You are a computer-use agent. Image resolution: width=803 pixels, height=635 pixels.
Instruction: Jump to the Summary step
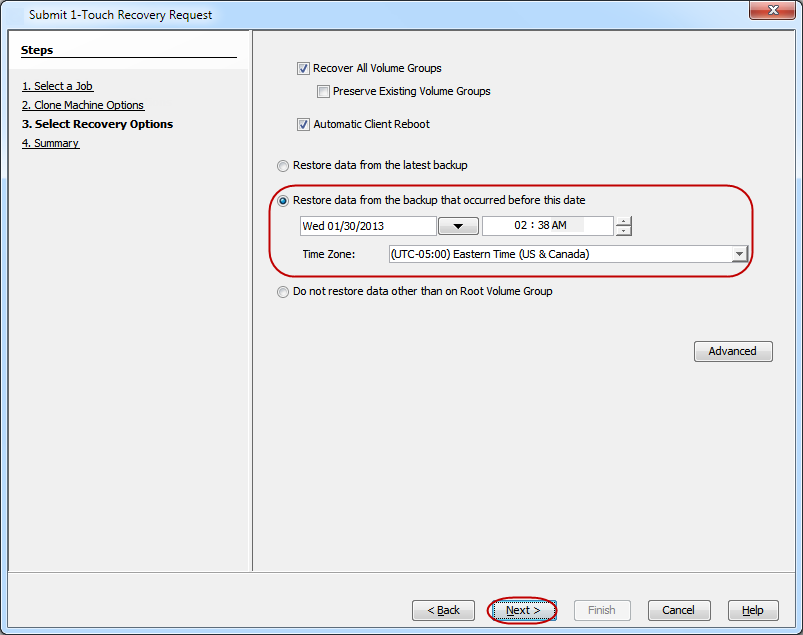[50, 143]
